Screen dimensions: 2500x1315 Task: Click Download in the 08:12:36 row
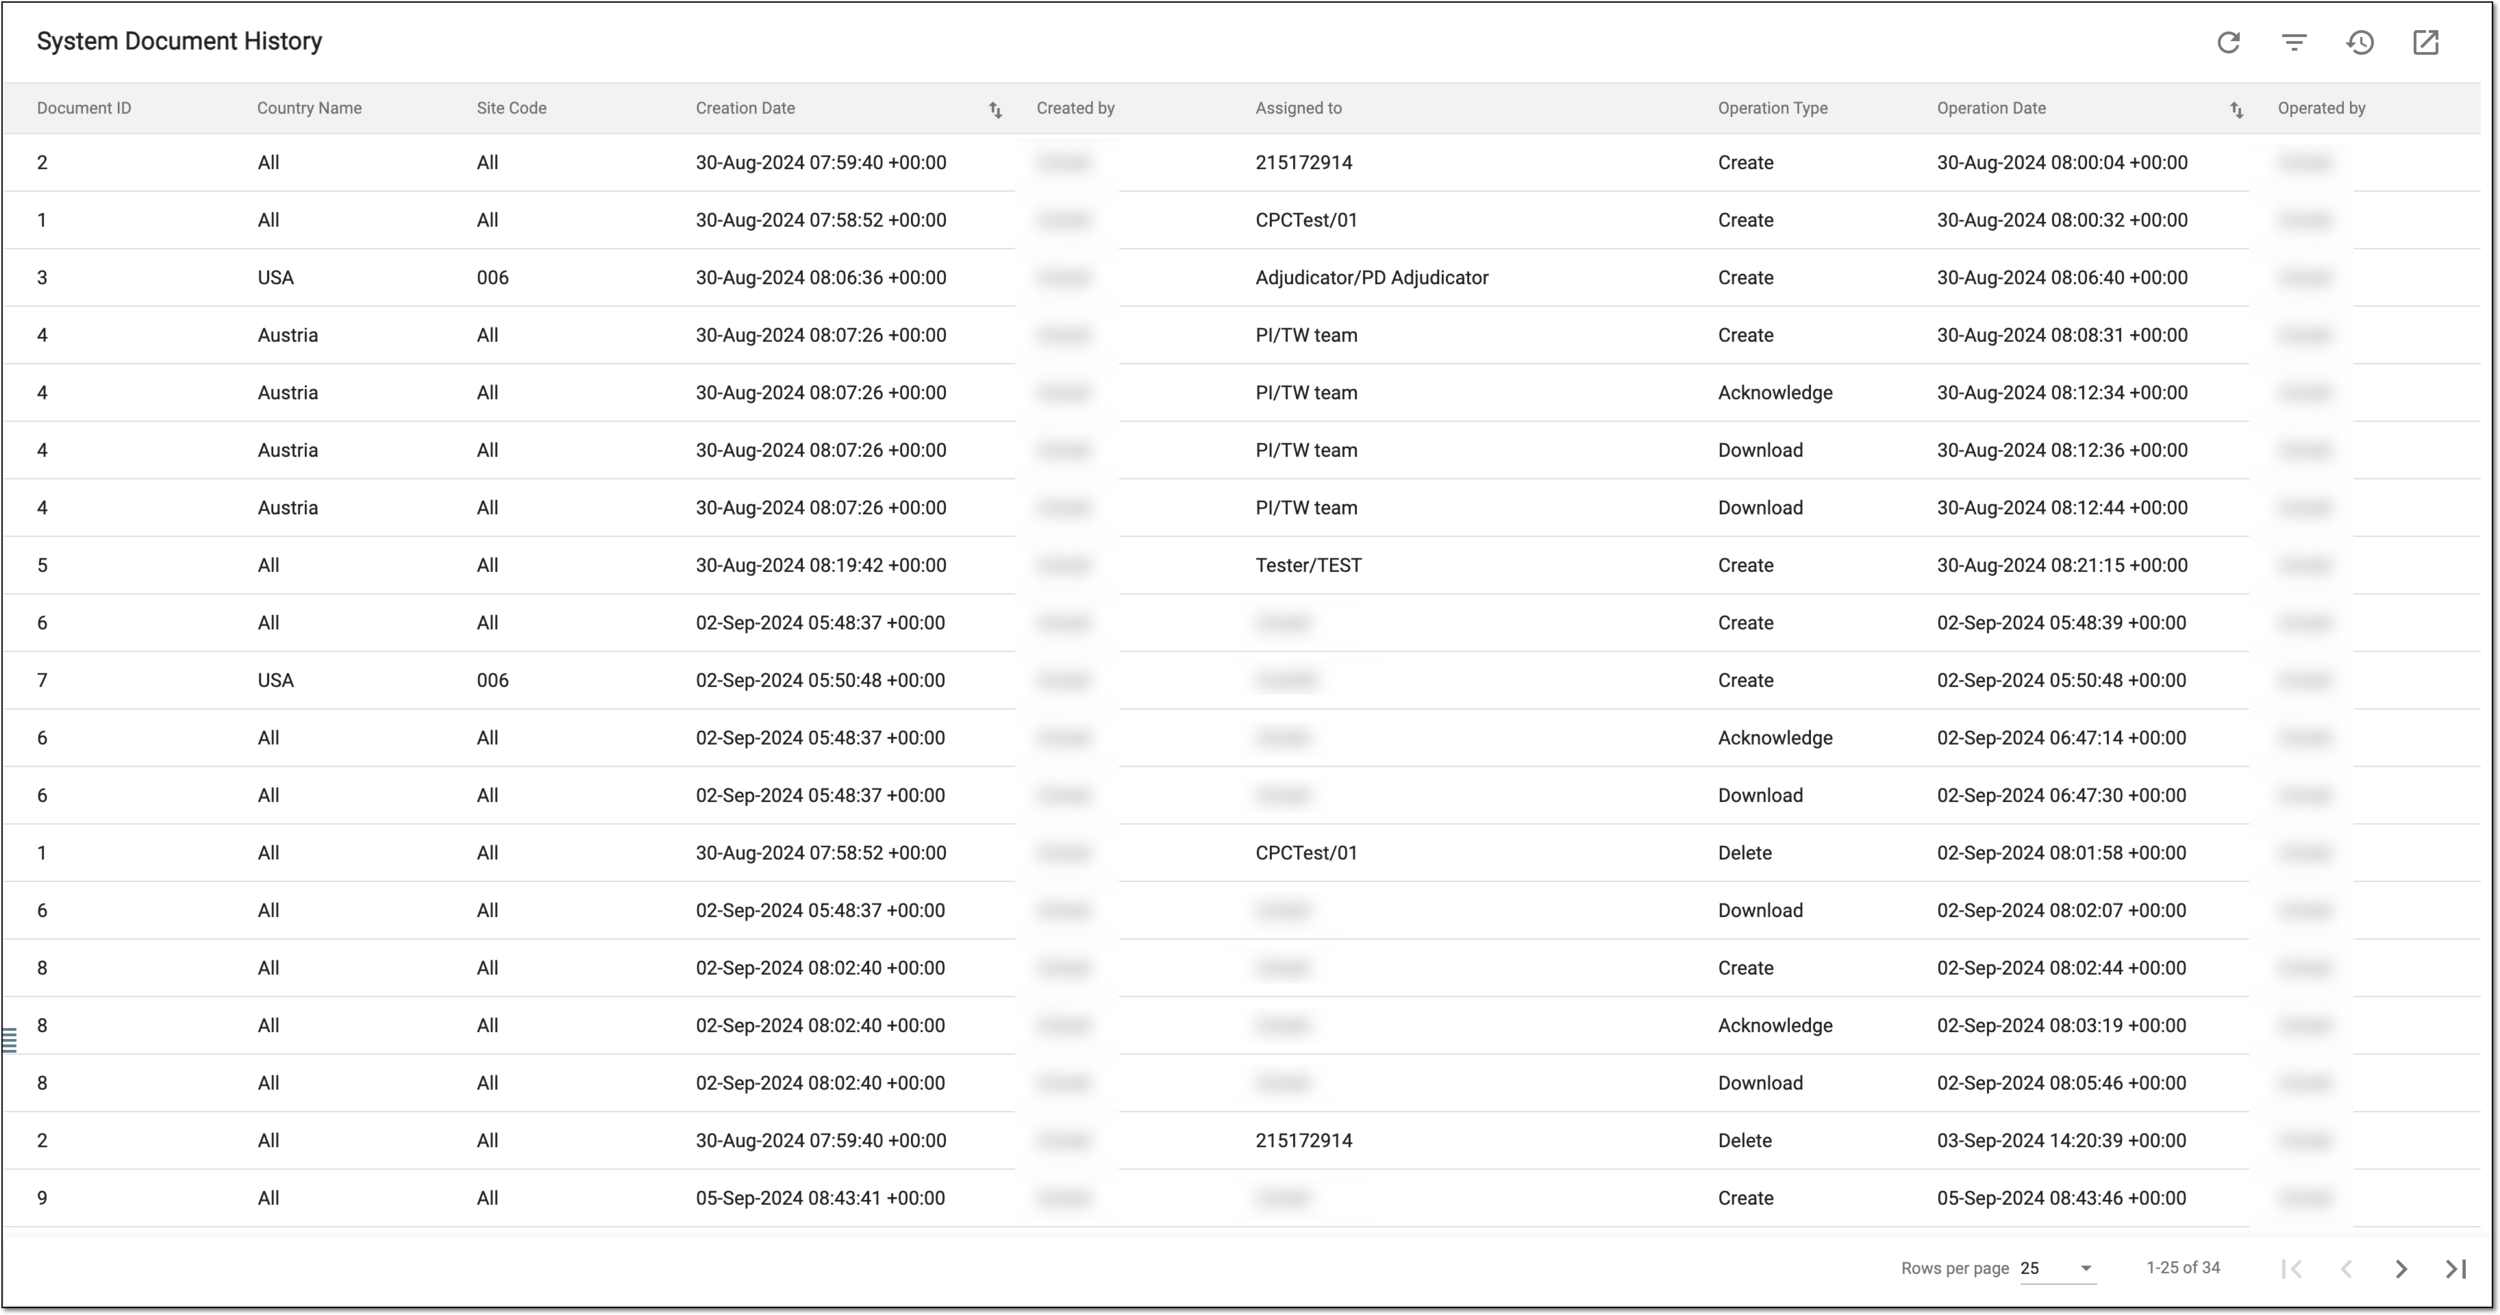click(1760, 450)
